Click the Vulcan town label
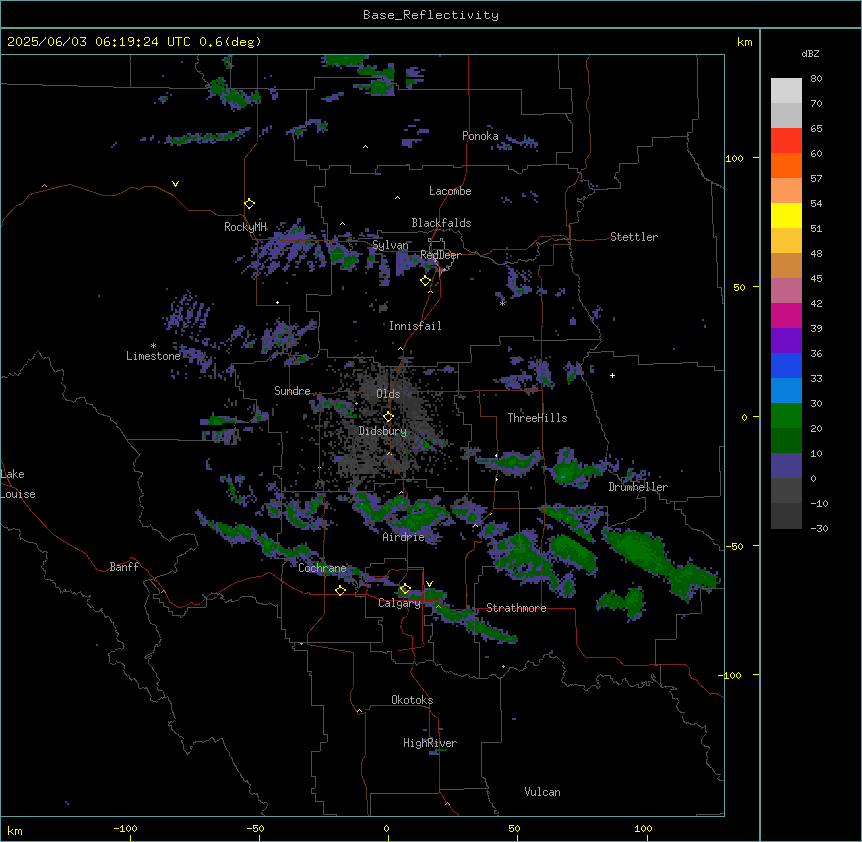Viewport: 862px width, 842px height. click(543, 792)
